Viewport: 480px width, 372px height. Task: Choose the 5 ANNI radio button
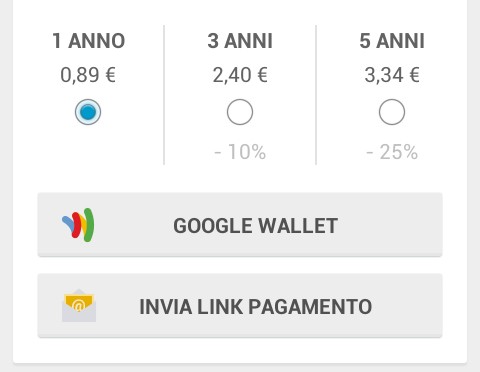click(x=392, y=112)
